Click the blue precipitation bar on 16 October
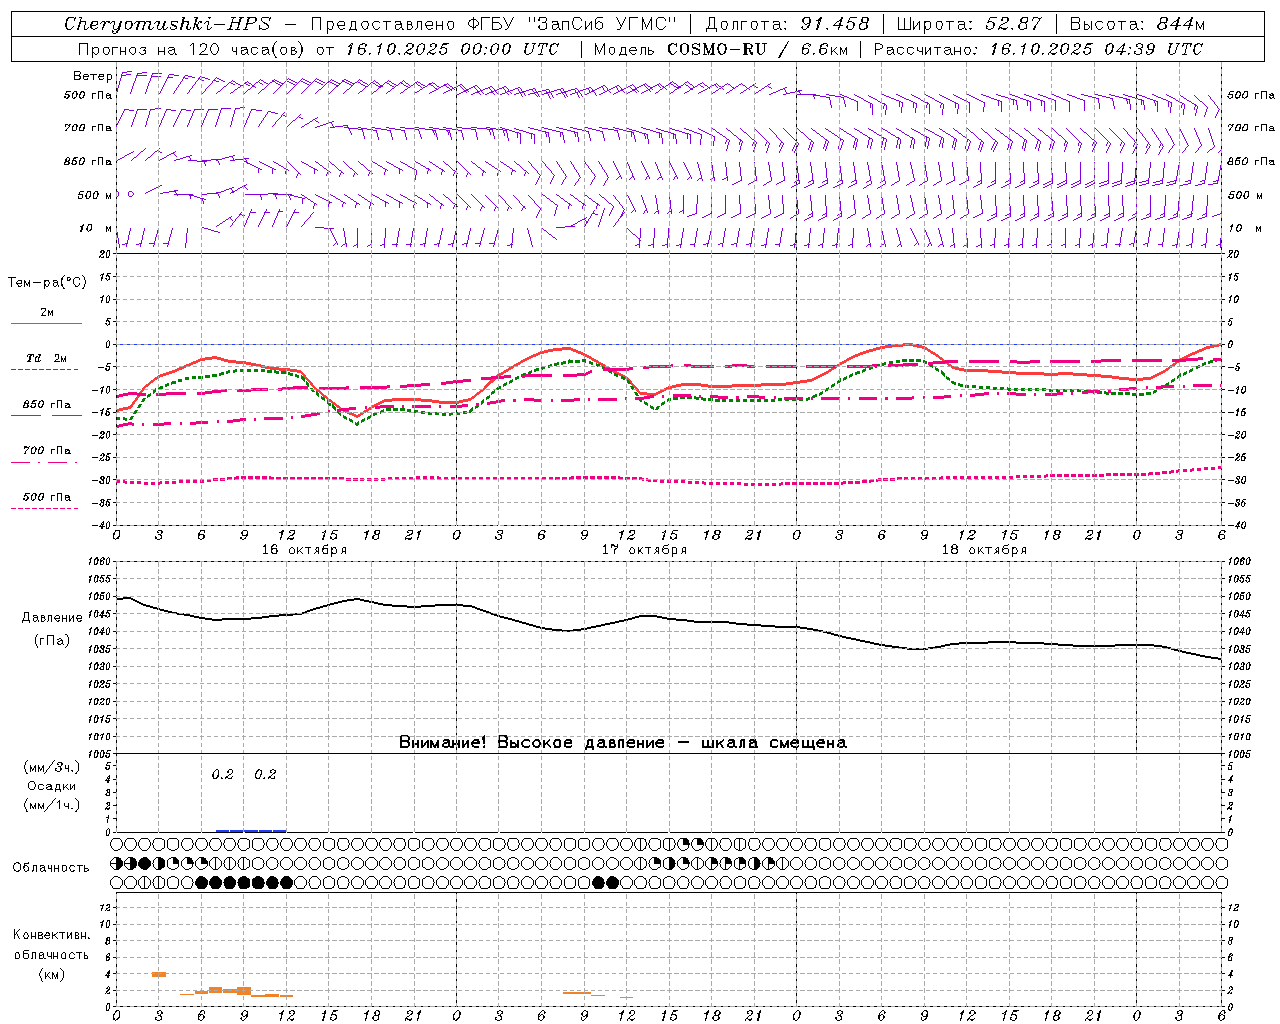 (x=251, y=830)
